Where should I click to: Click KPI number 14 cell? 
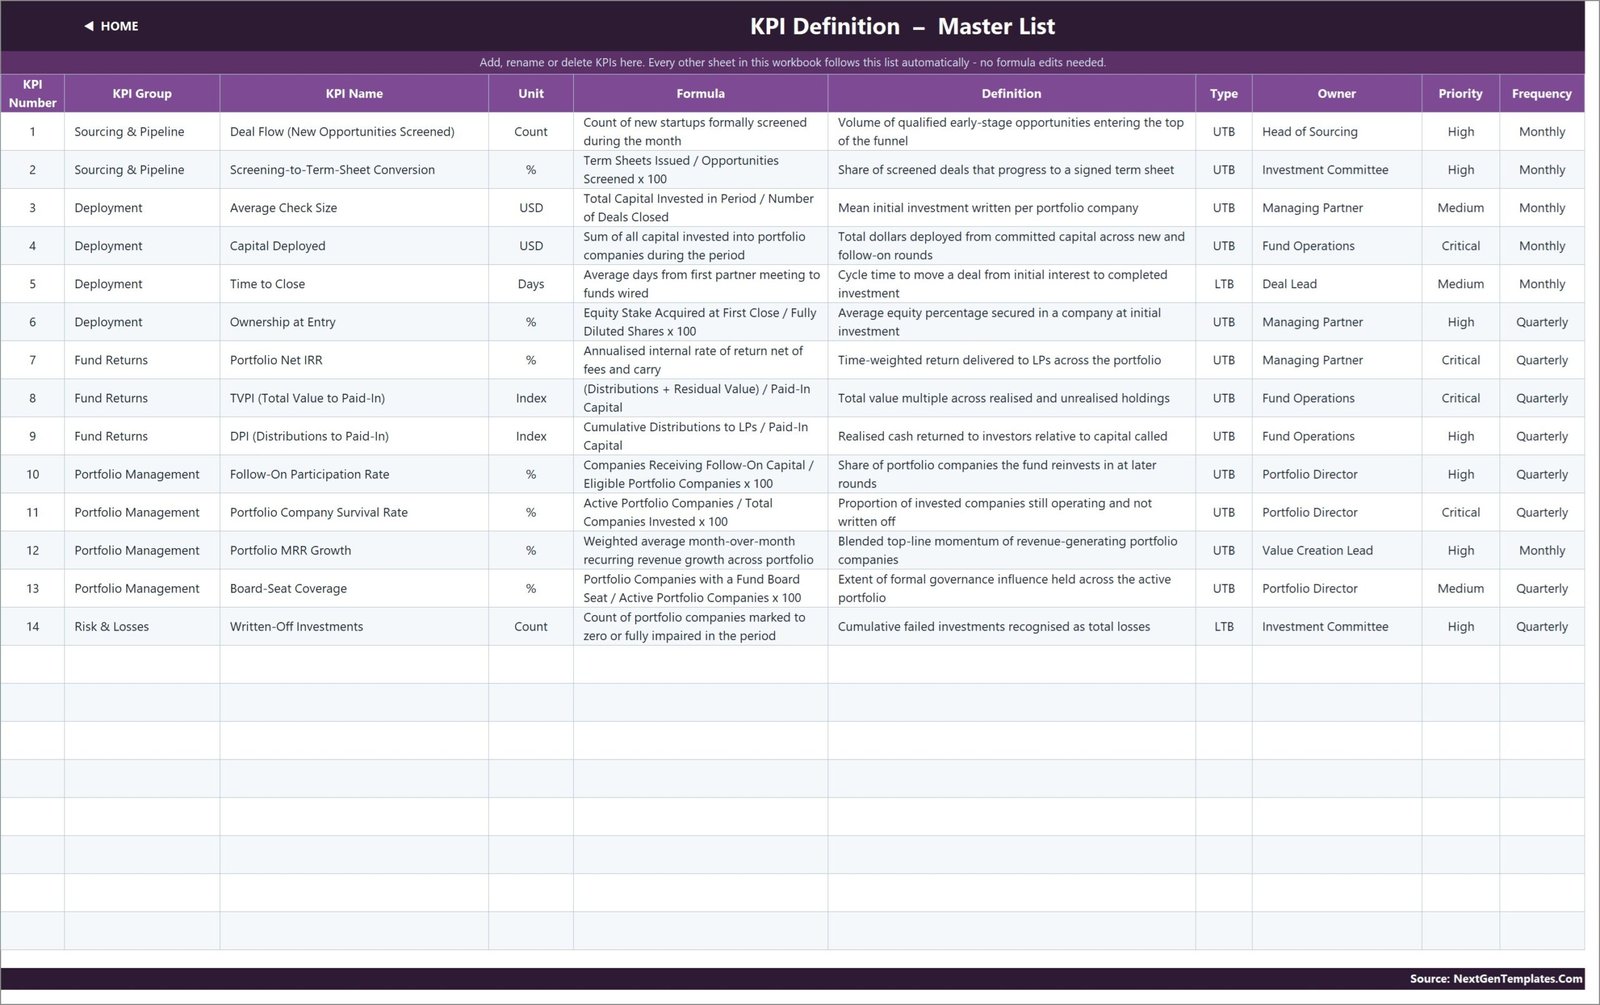(x=32, y=627)
